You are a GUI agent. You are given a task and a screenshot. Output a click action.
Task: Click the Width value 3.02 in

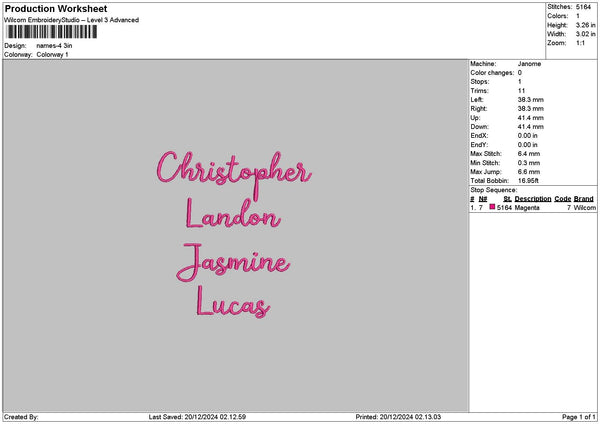(585, 34)
